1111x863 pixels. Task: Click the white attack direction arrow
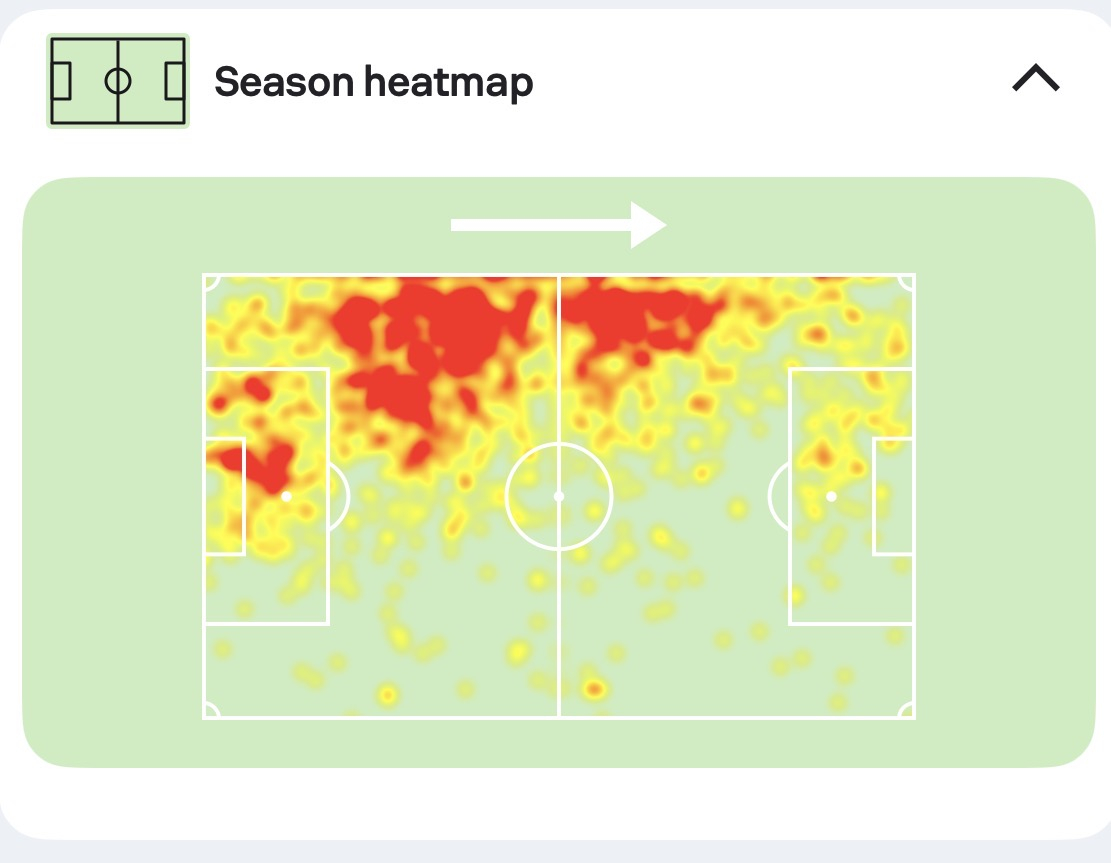coord(558,225)
